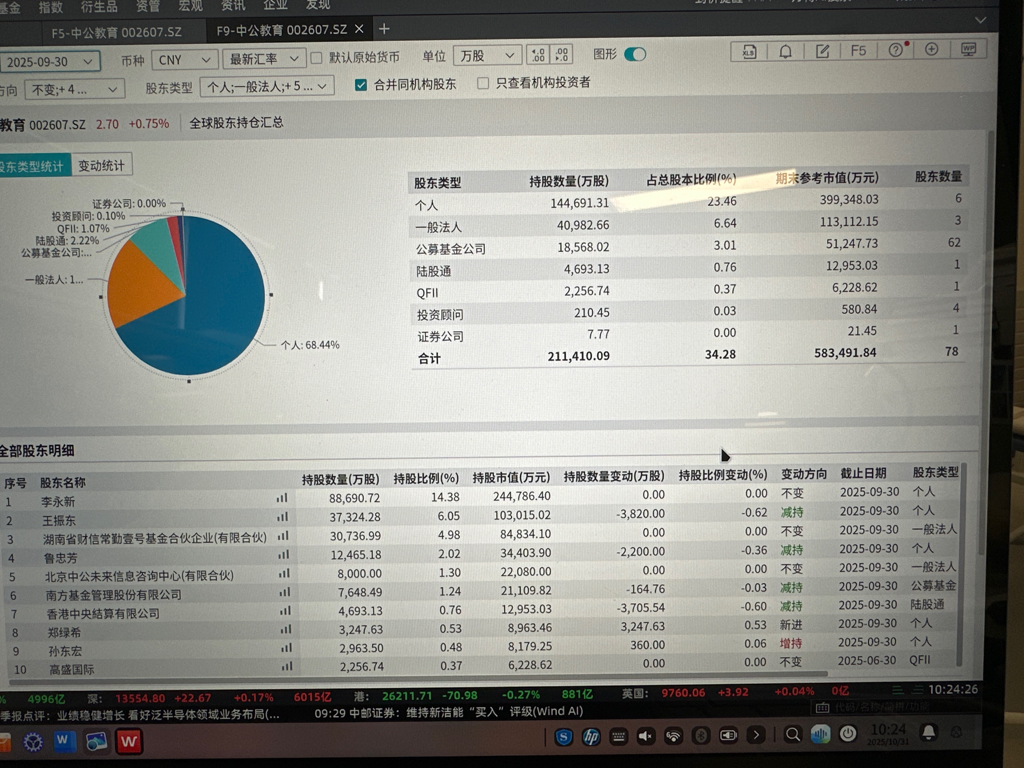Viewport: 1024px width, 768px height.
Task: Sort by 持股数量(万股) detail column header
Action: click(340, 479)
